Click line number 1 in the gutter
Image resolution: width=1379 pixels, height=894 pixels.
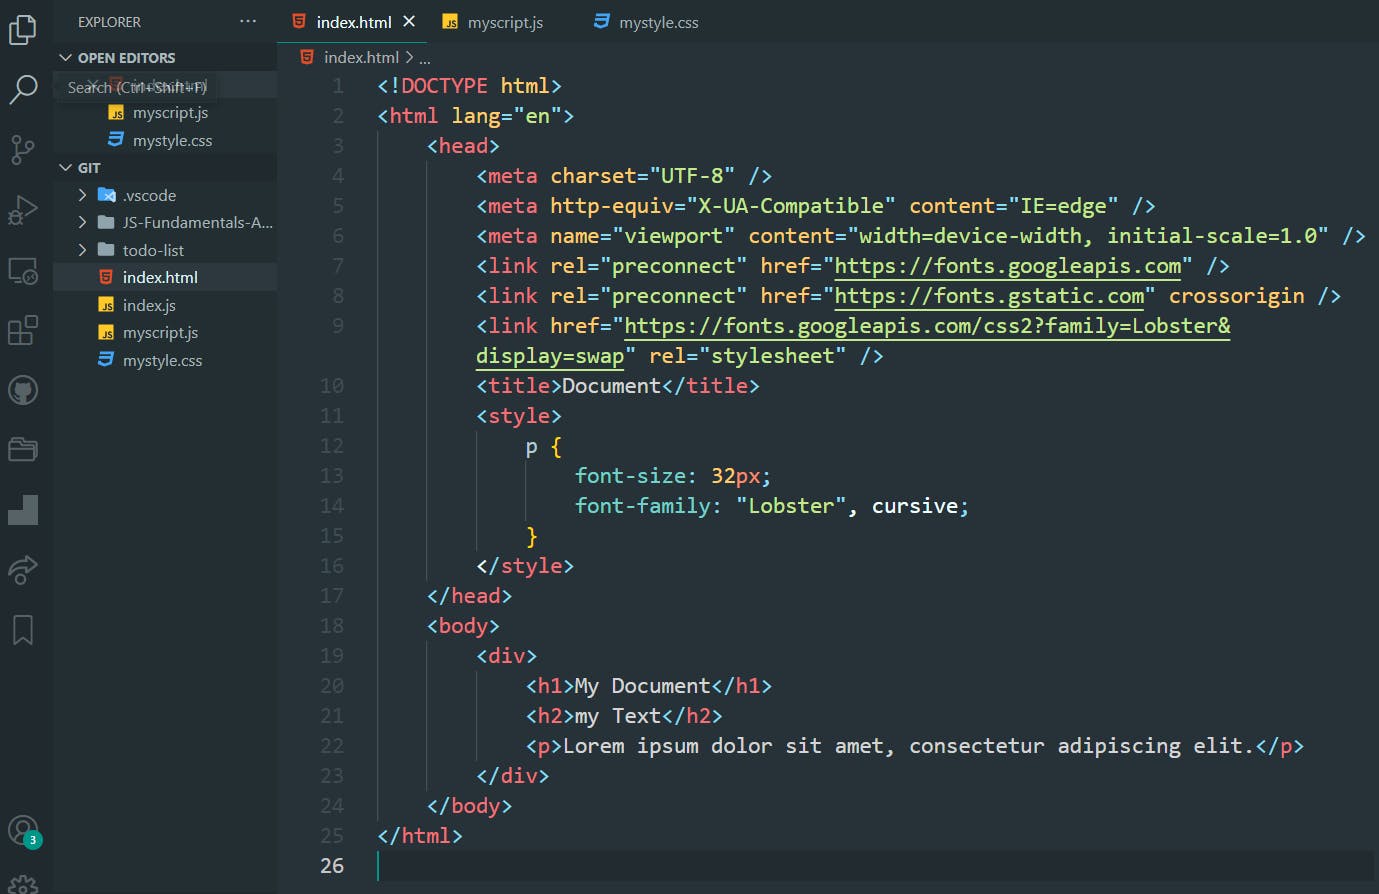click(338, 86)
